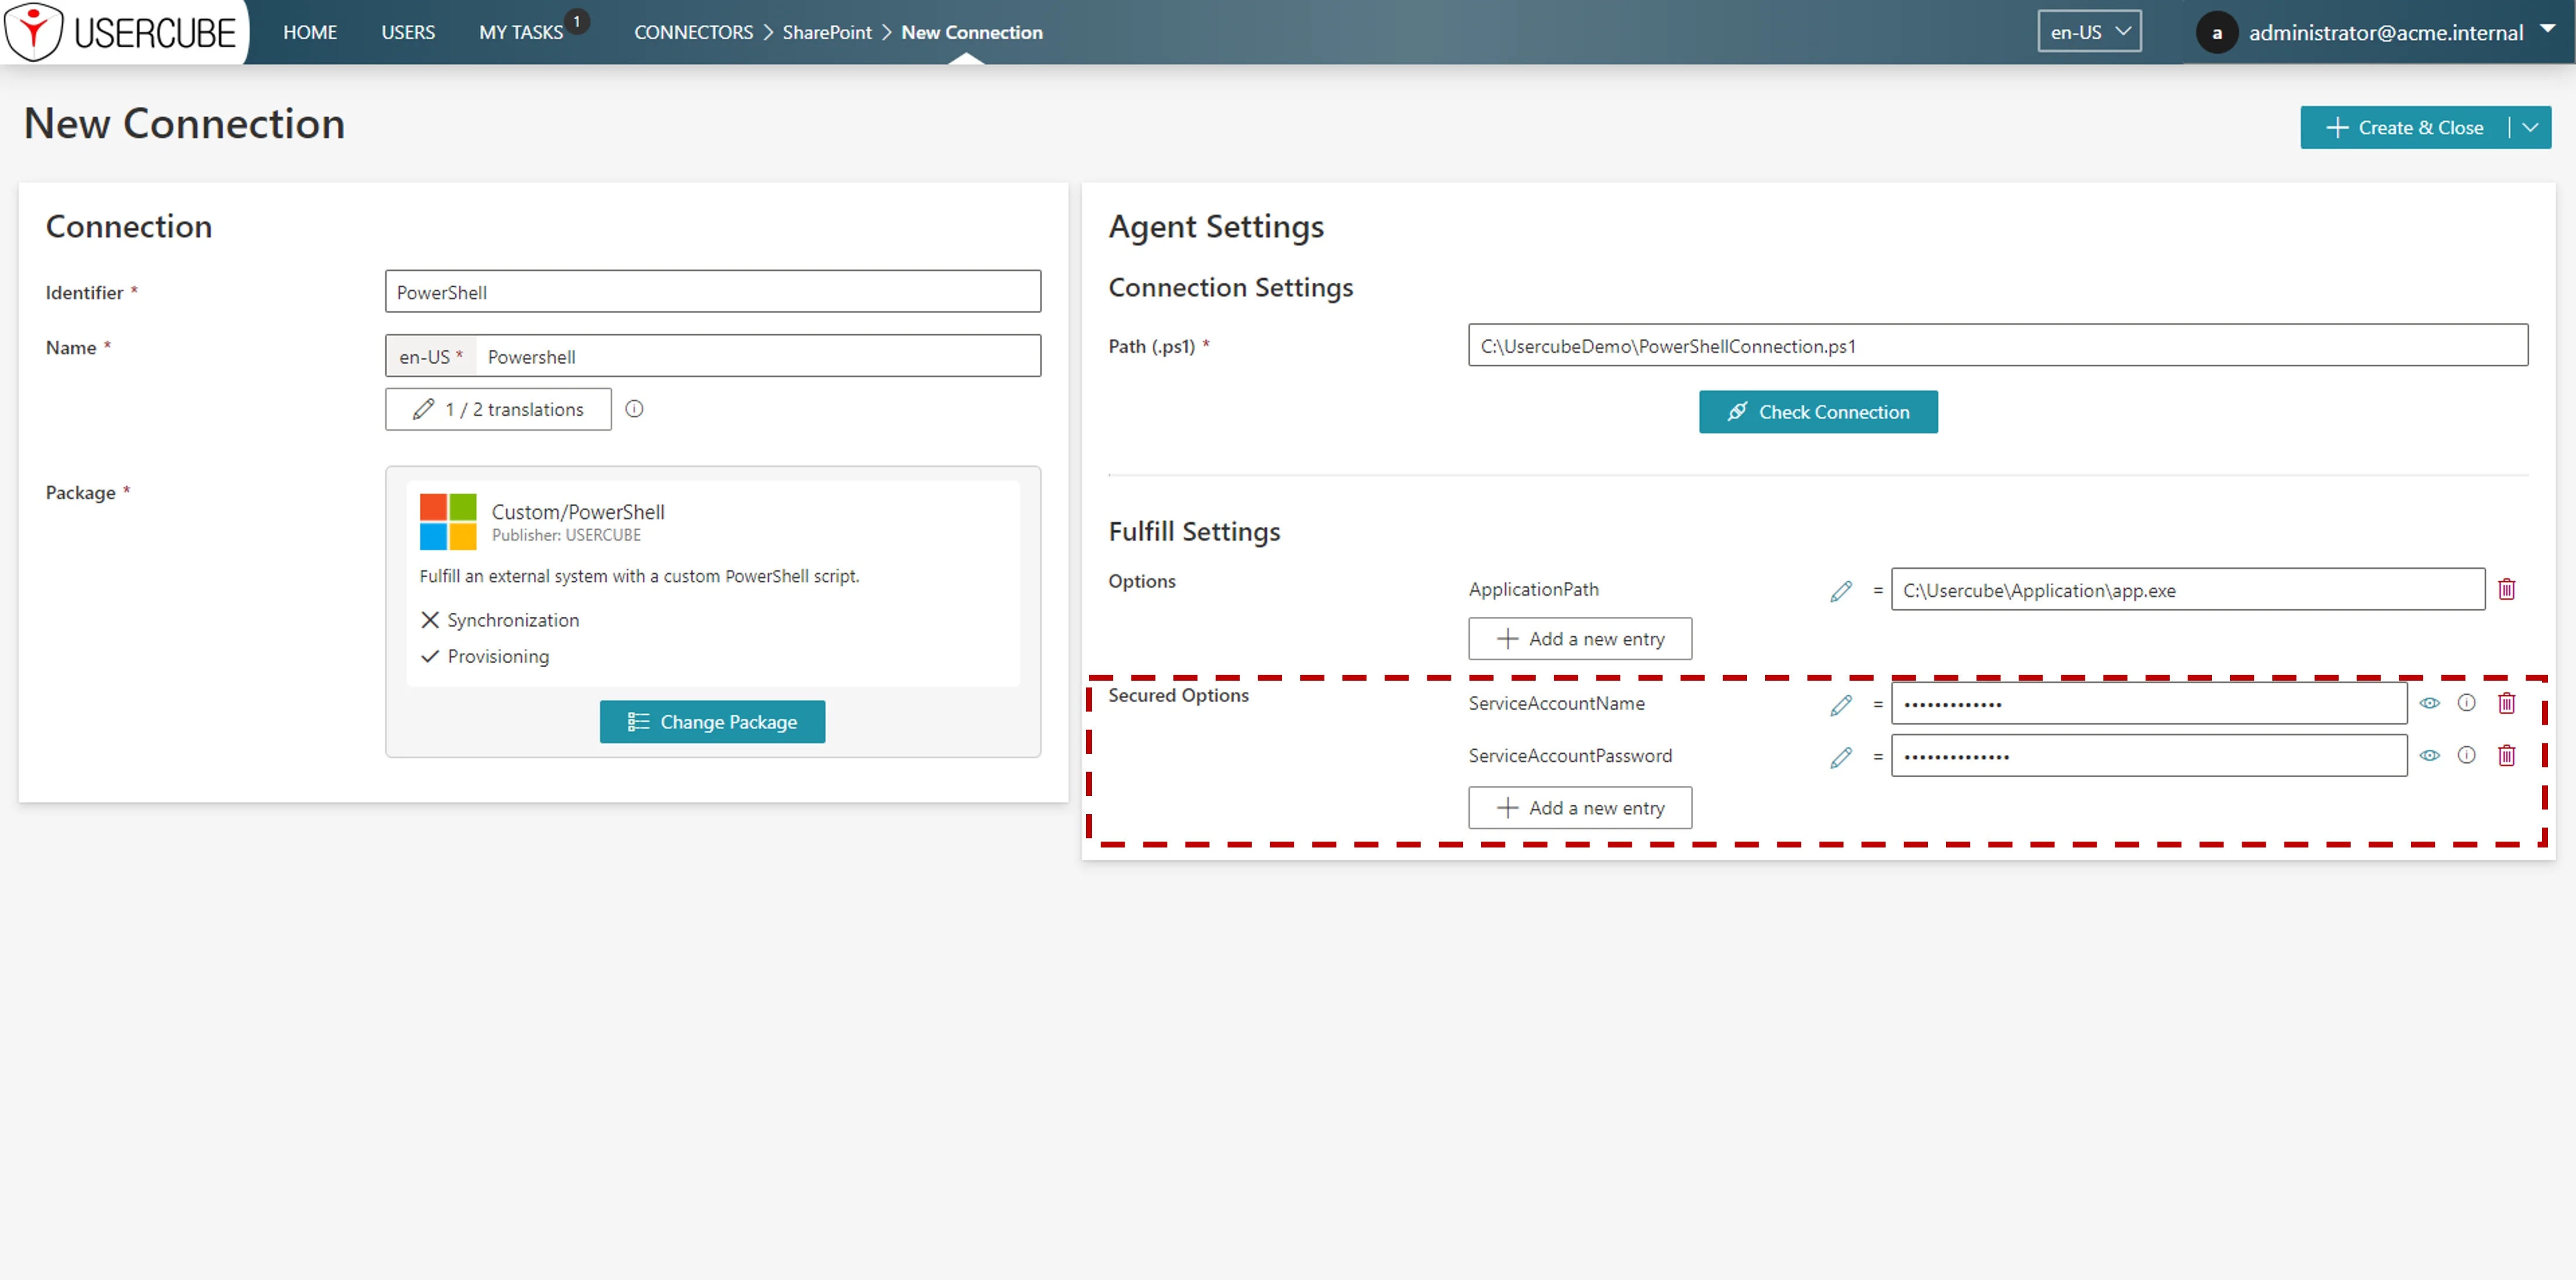
Task: Click the ApplicationPath option label
Action: click(1533, 589)
